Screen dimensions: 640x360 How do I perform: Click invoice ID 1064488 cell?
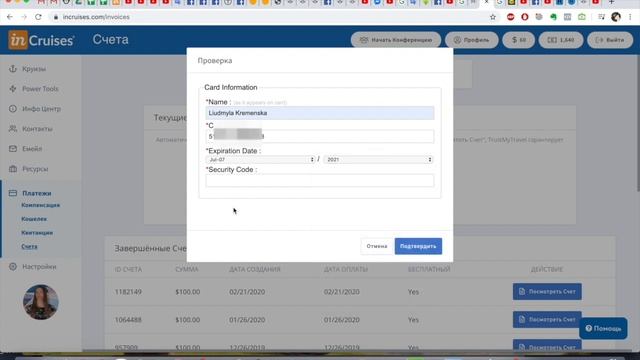(x=128, y=320)
